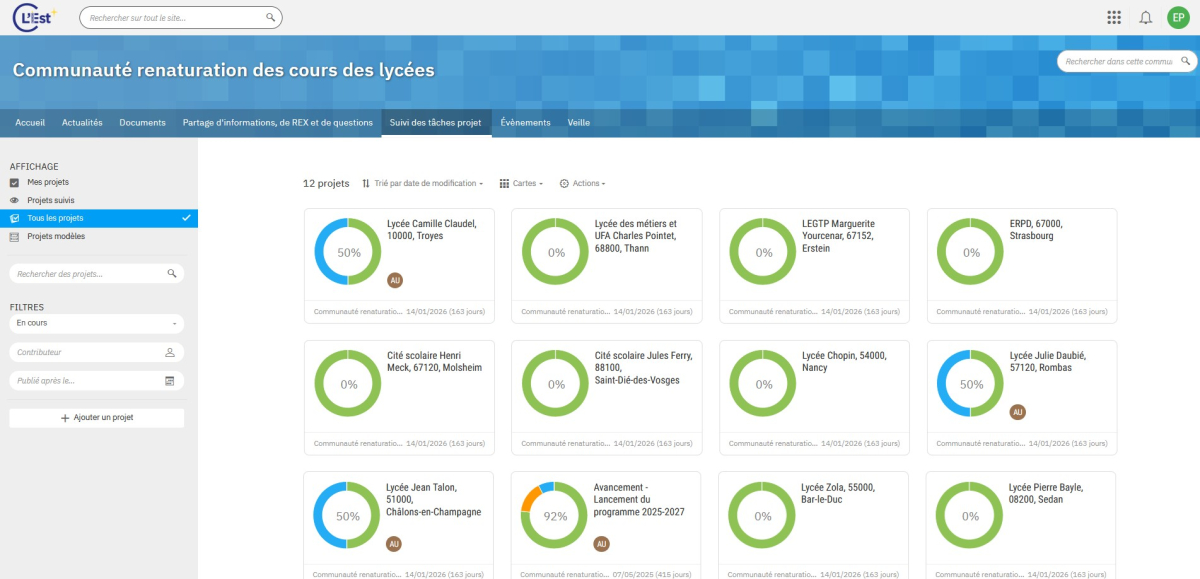Select the Suivi des tâches projet tab

point(436,122)
